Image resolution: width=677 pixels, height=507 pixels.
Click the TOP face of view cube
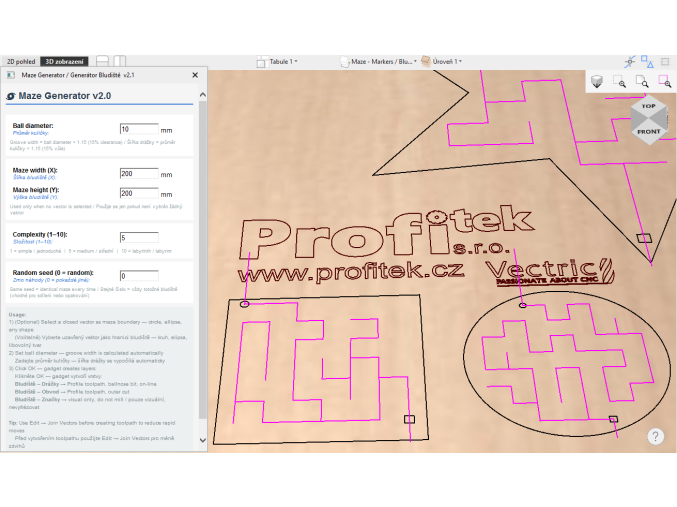tap(649, 106)
